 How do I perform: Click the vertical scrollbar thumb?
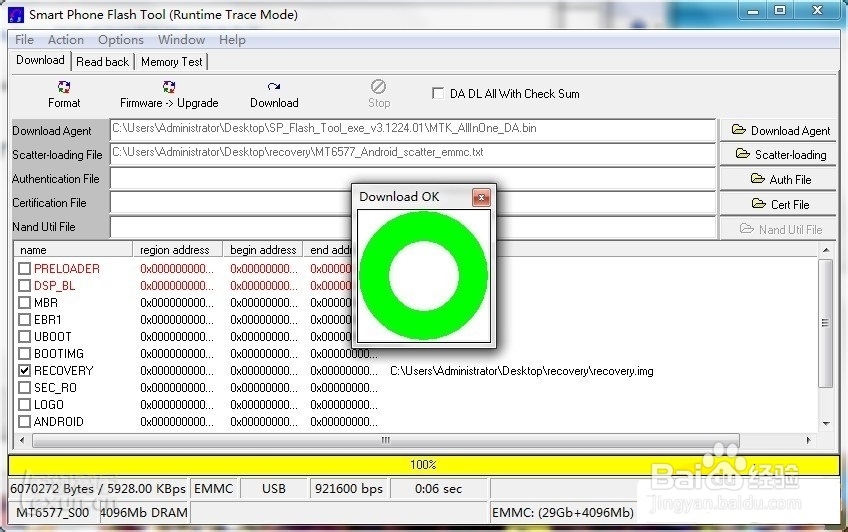coord(825,323)
